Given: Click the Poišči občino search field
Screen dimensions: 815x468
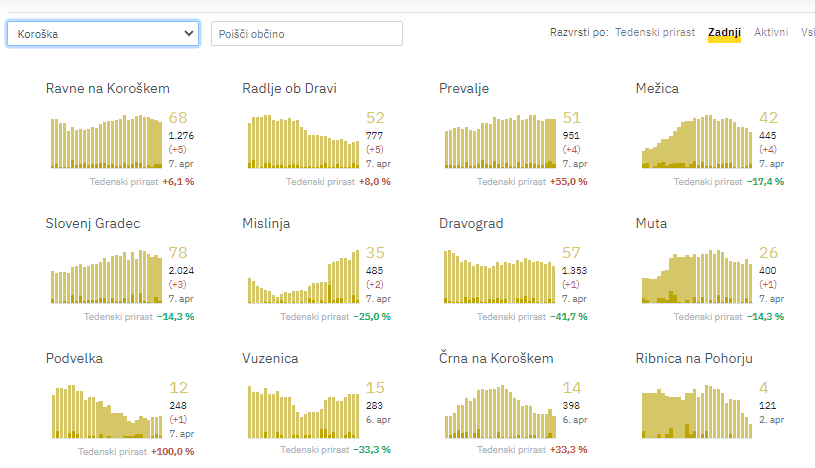Looking at the screenshot, I should pos(307,34).
